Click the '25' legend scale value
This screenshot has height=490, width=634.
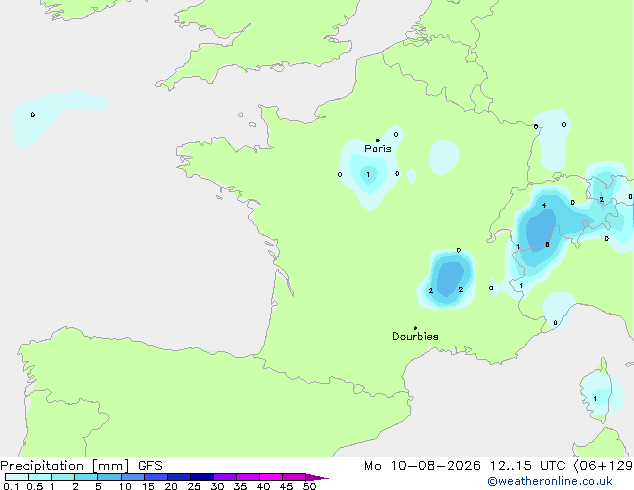click(x=194, y=486)
